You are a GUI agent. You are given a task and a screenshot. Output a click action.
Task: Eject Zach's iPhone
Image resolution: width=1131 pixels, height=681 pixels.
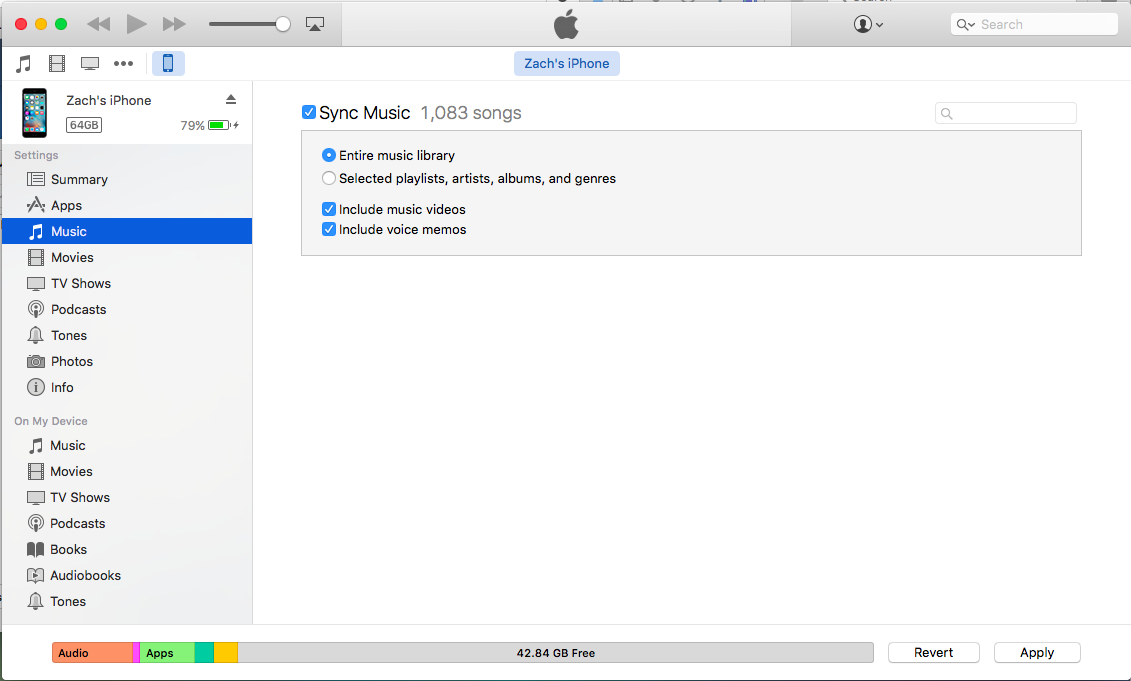click(x=231, y=100)
